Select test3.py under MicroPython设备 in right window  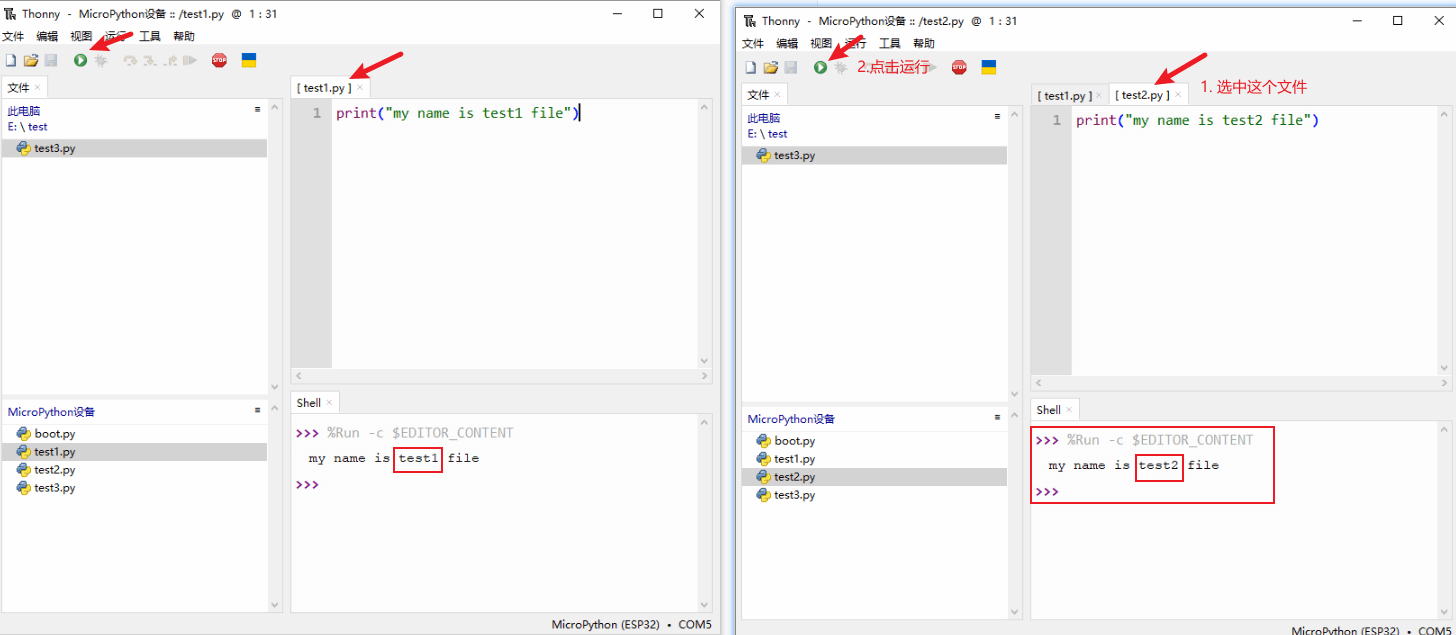pos(794,495)
